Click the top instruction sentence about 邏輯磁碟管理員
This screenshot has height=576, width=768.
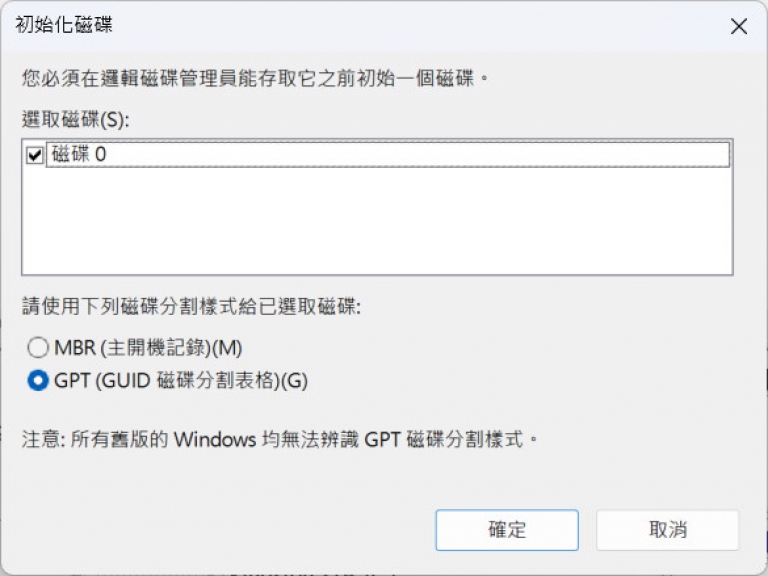point(255,78)
